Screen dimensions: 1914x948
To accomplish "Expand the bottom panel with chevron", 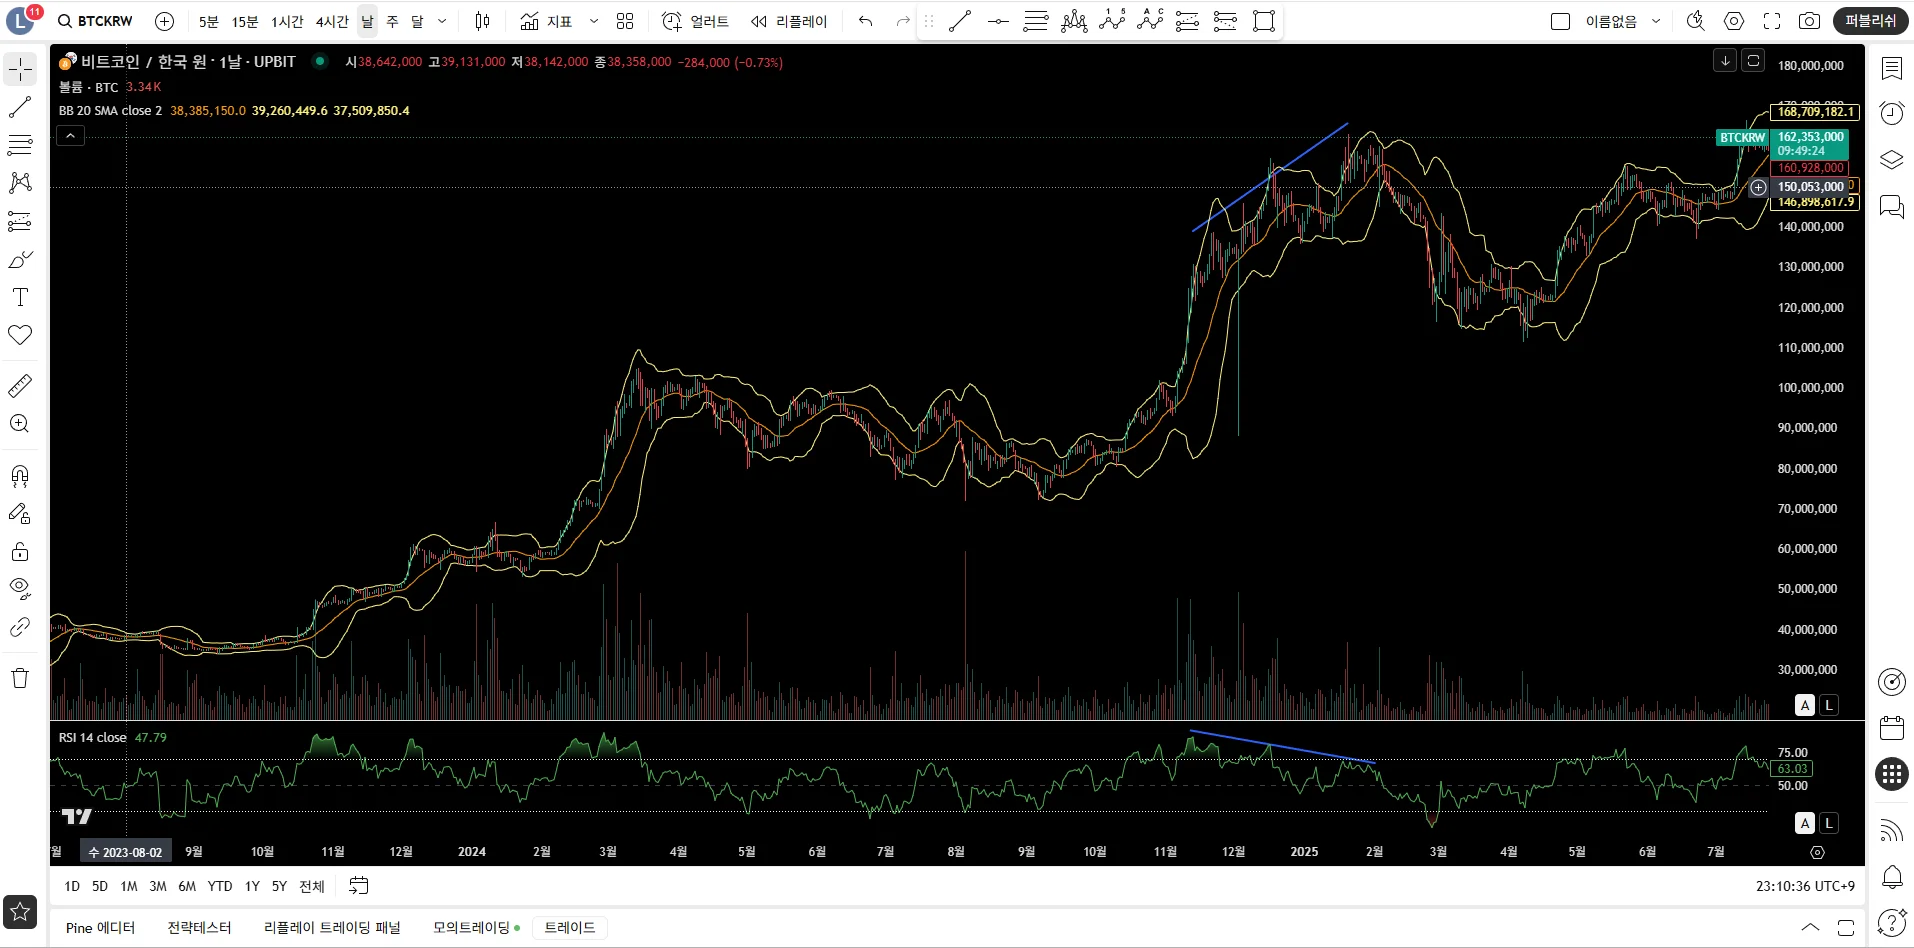I will pos(1810,928).
